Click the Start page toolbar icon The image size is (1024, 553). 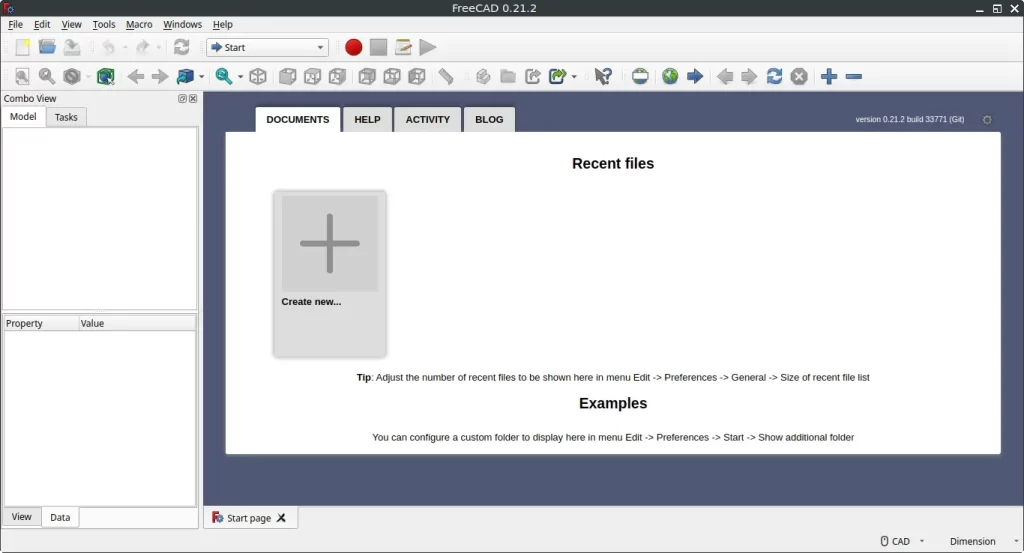[640, 76]
